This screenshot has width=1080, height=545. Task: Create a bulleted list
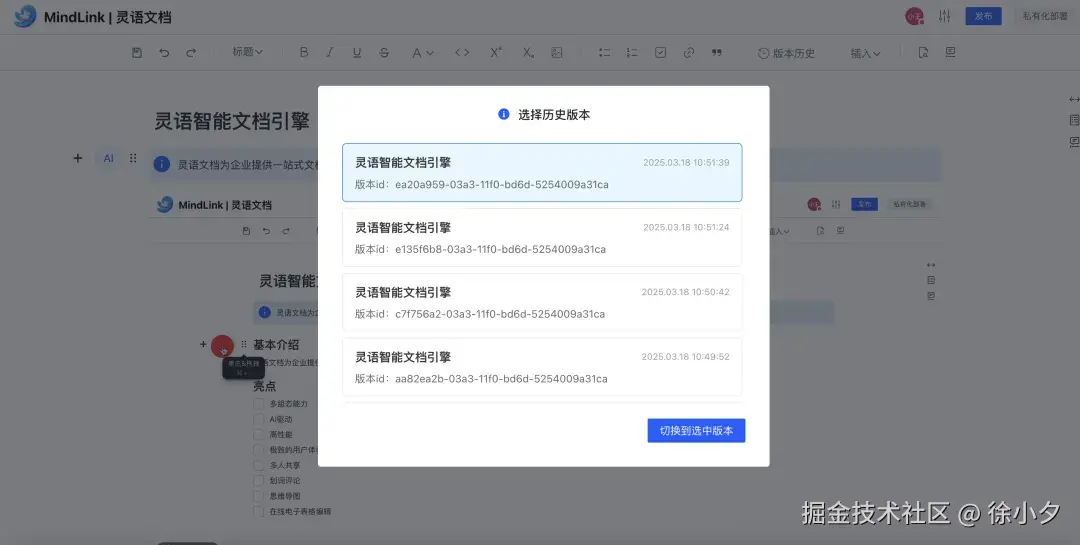tap(604, 52)
